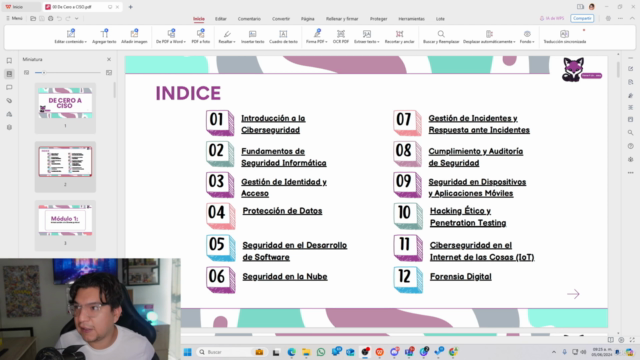Open Hacking Ético y Penetration Testing link

coord(468,217)
